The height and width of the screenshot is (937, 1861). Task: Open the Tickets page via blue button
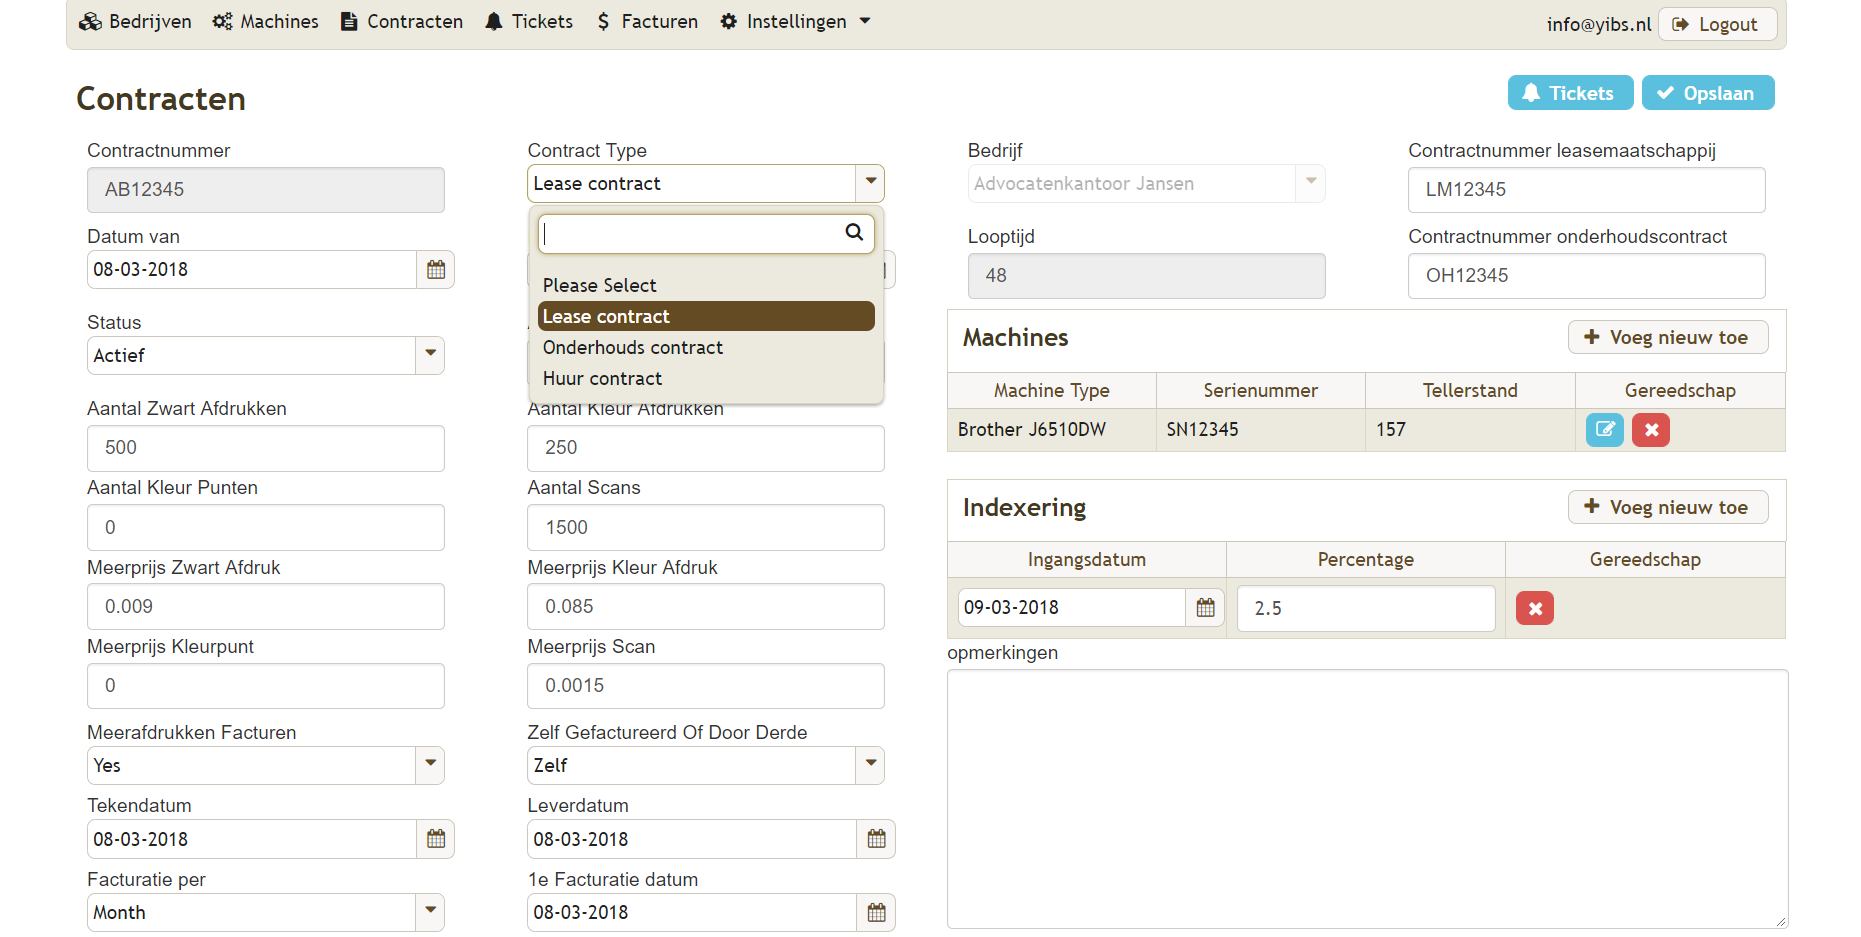tap(1570, 92)
